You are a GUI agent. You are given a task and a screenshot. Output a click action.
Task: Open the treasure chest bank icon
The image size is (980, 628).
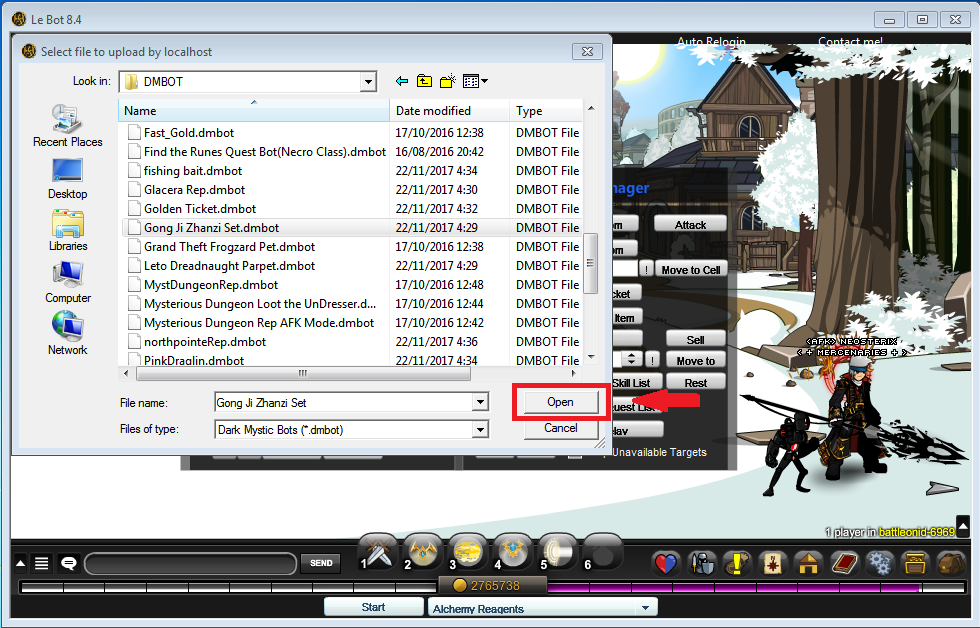tap(916, 564)
